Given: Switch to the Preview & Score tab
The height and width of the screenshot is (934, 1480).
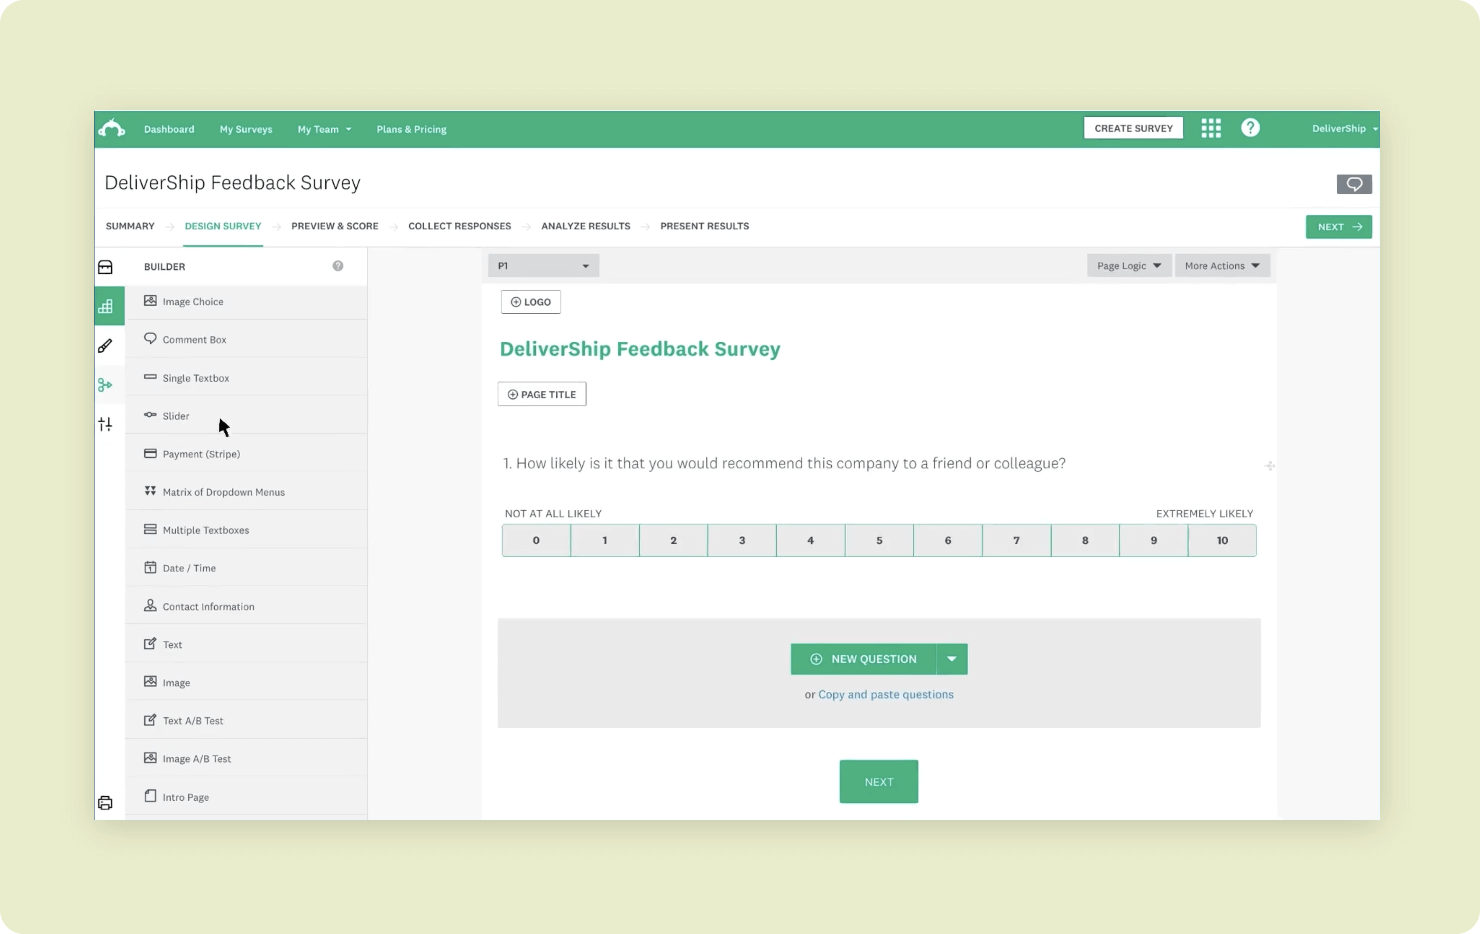Looking at the screenshot, I should click(x=335, y=226).
